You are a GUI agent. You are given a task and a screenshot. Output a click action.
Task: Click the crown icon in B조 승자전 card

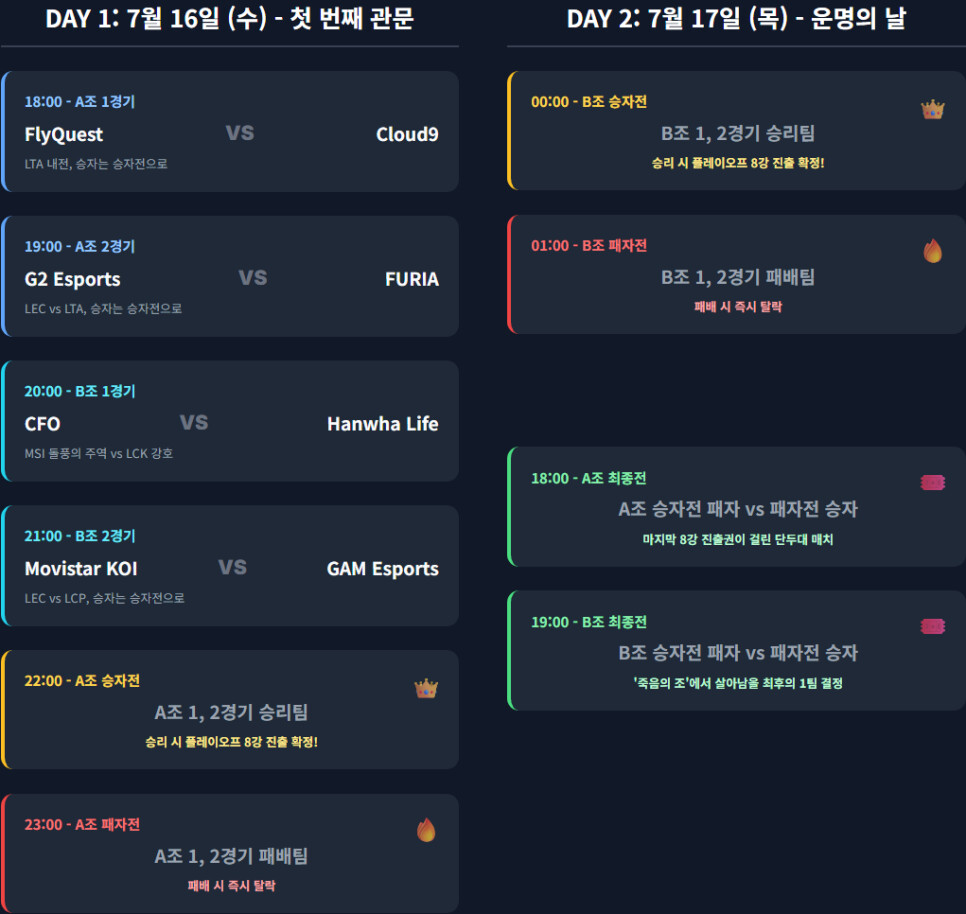click(x=932, y=110)
